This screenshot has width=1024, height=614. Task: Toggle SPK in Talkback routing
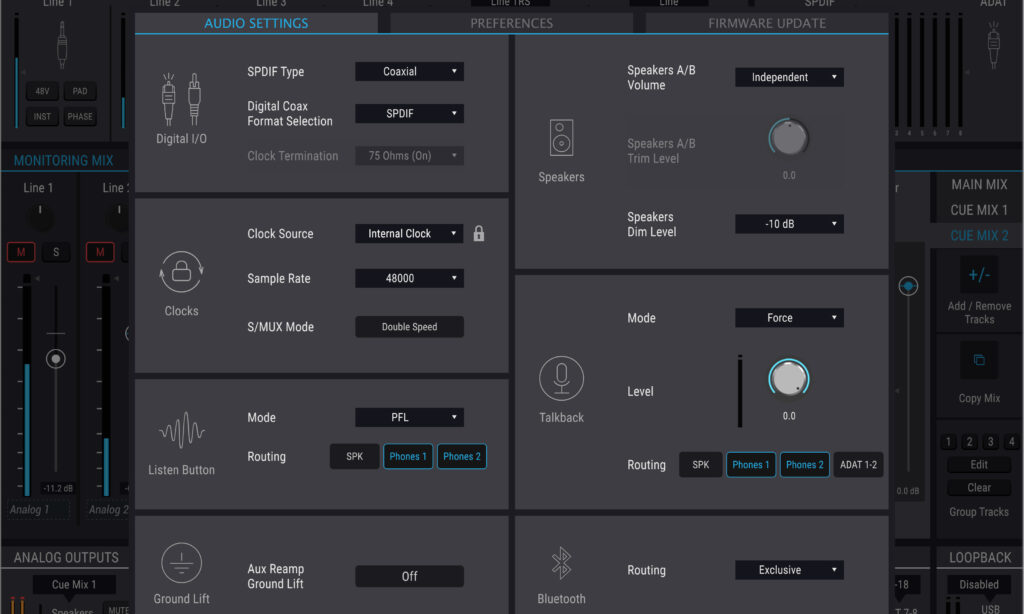click(701, 465)
